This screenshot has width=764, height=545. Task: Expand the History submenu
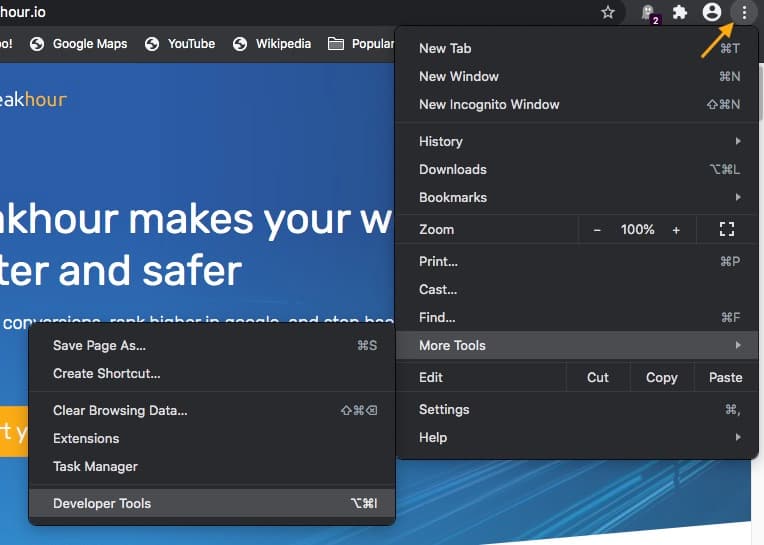click(577, 141)
